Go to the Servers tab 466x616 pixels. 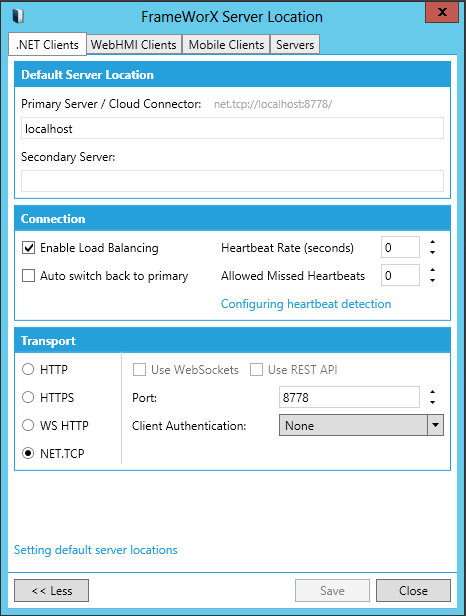click(x=295, y=44)
